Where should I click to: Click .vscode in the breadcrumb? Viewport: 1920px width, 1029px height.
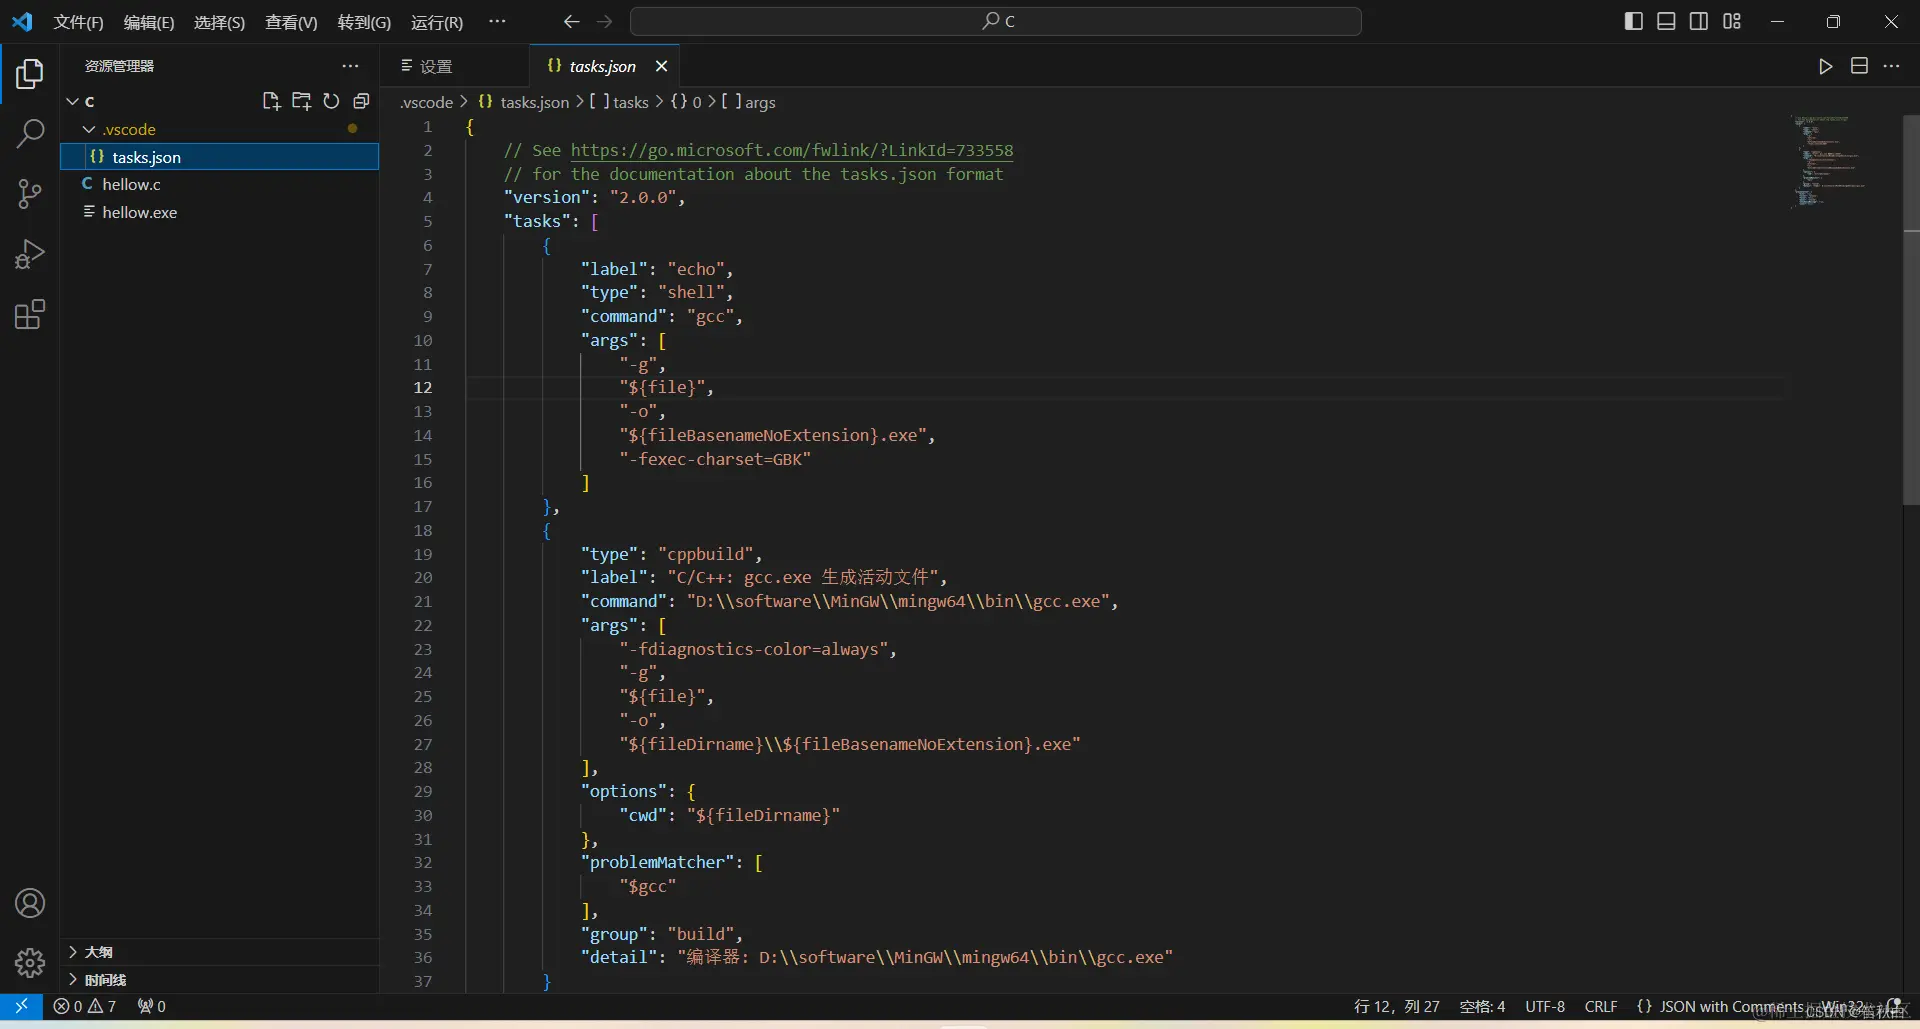click(427, 102)
